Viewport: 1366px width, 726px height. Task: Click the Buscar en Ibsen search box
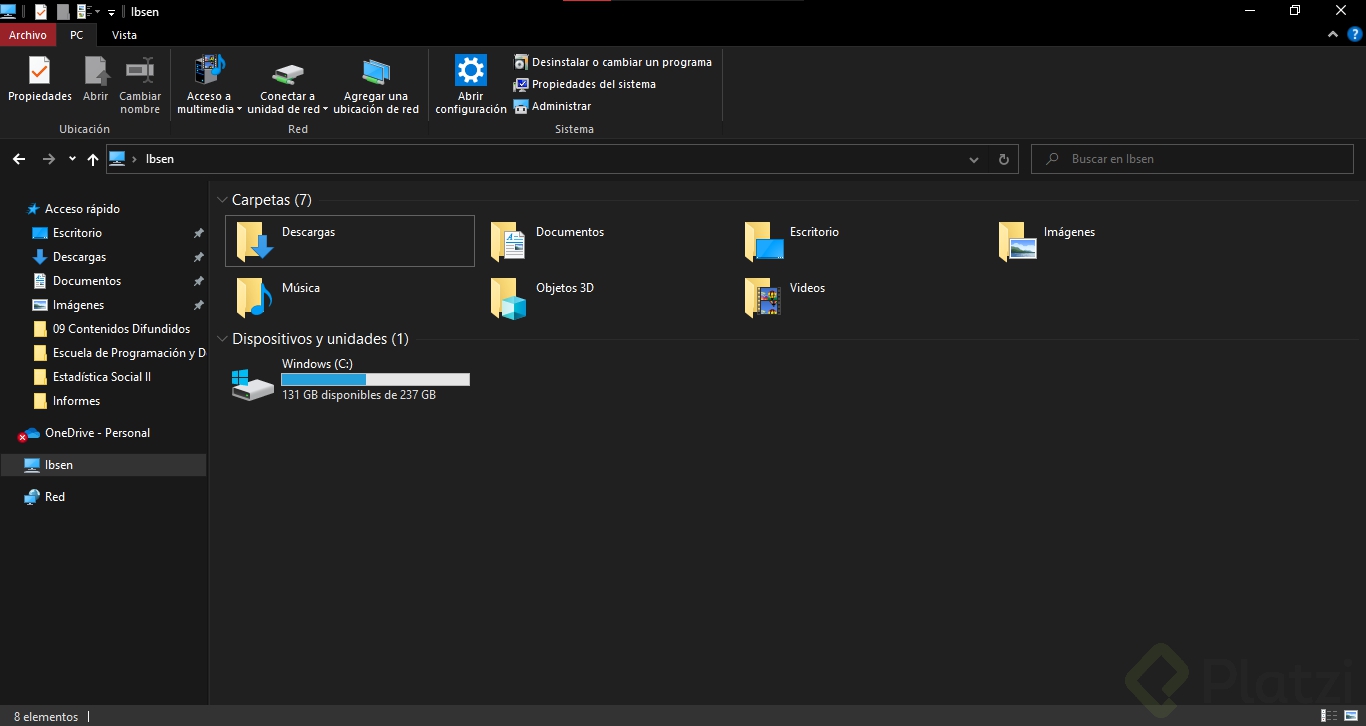pos(1192,159)
